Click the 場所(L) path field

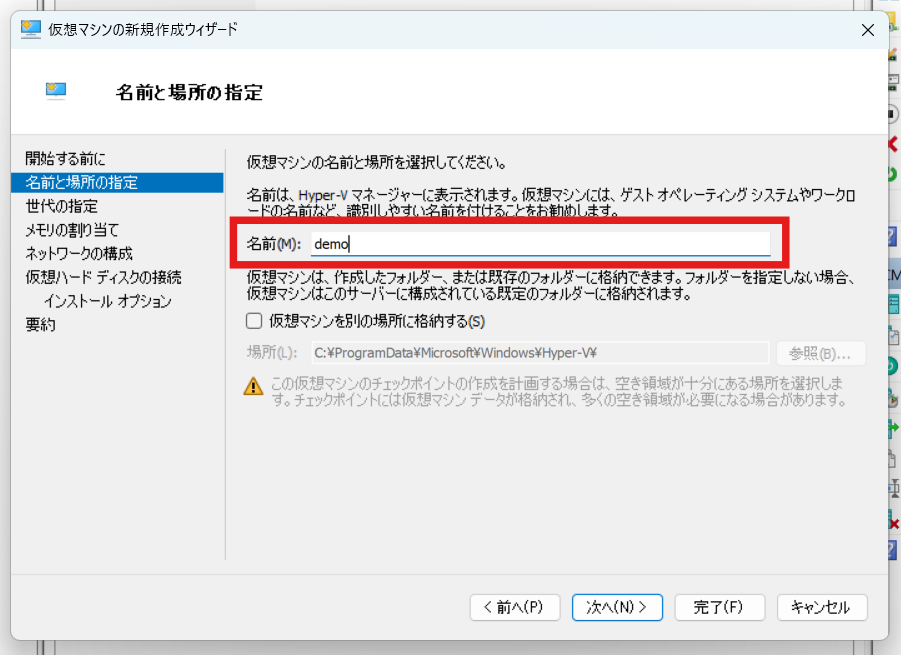coord(540,353)
